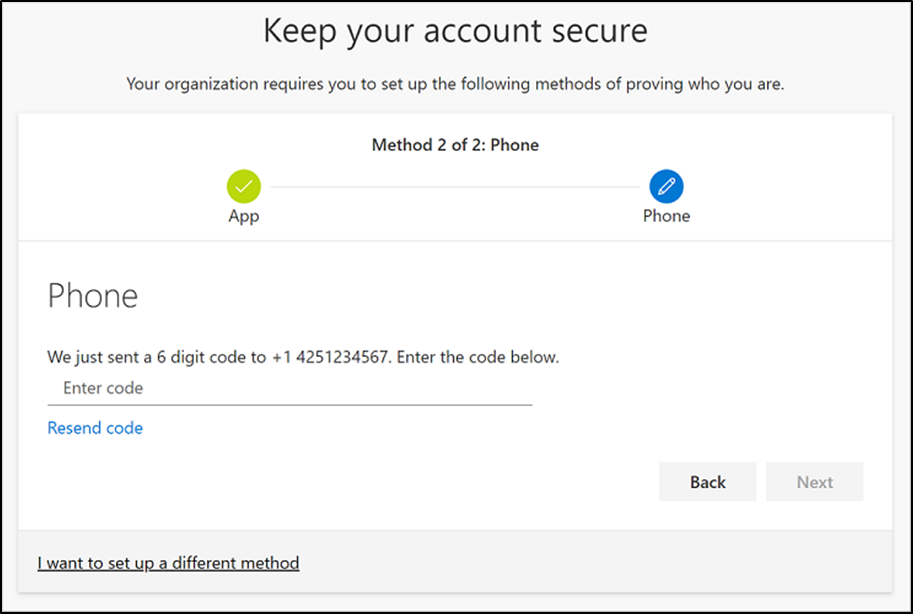Open 'I want to set up a different method'
Image resolution: width=913 pixels, height=614 pixels.
168,563
